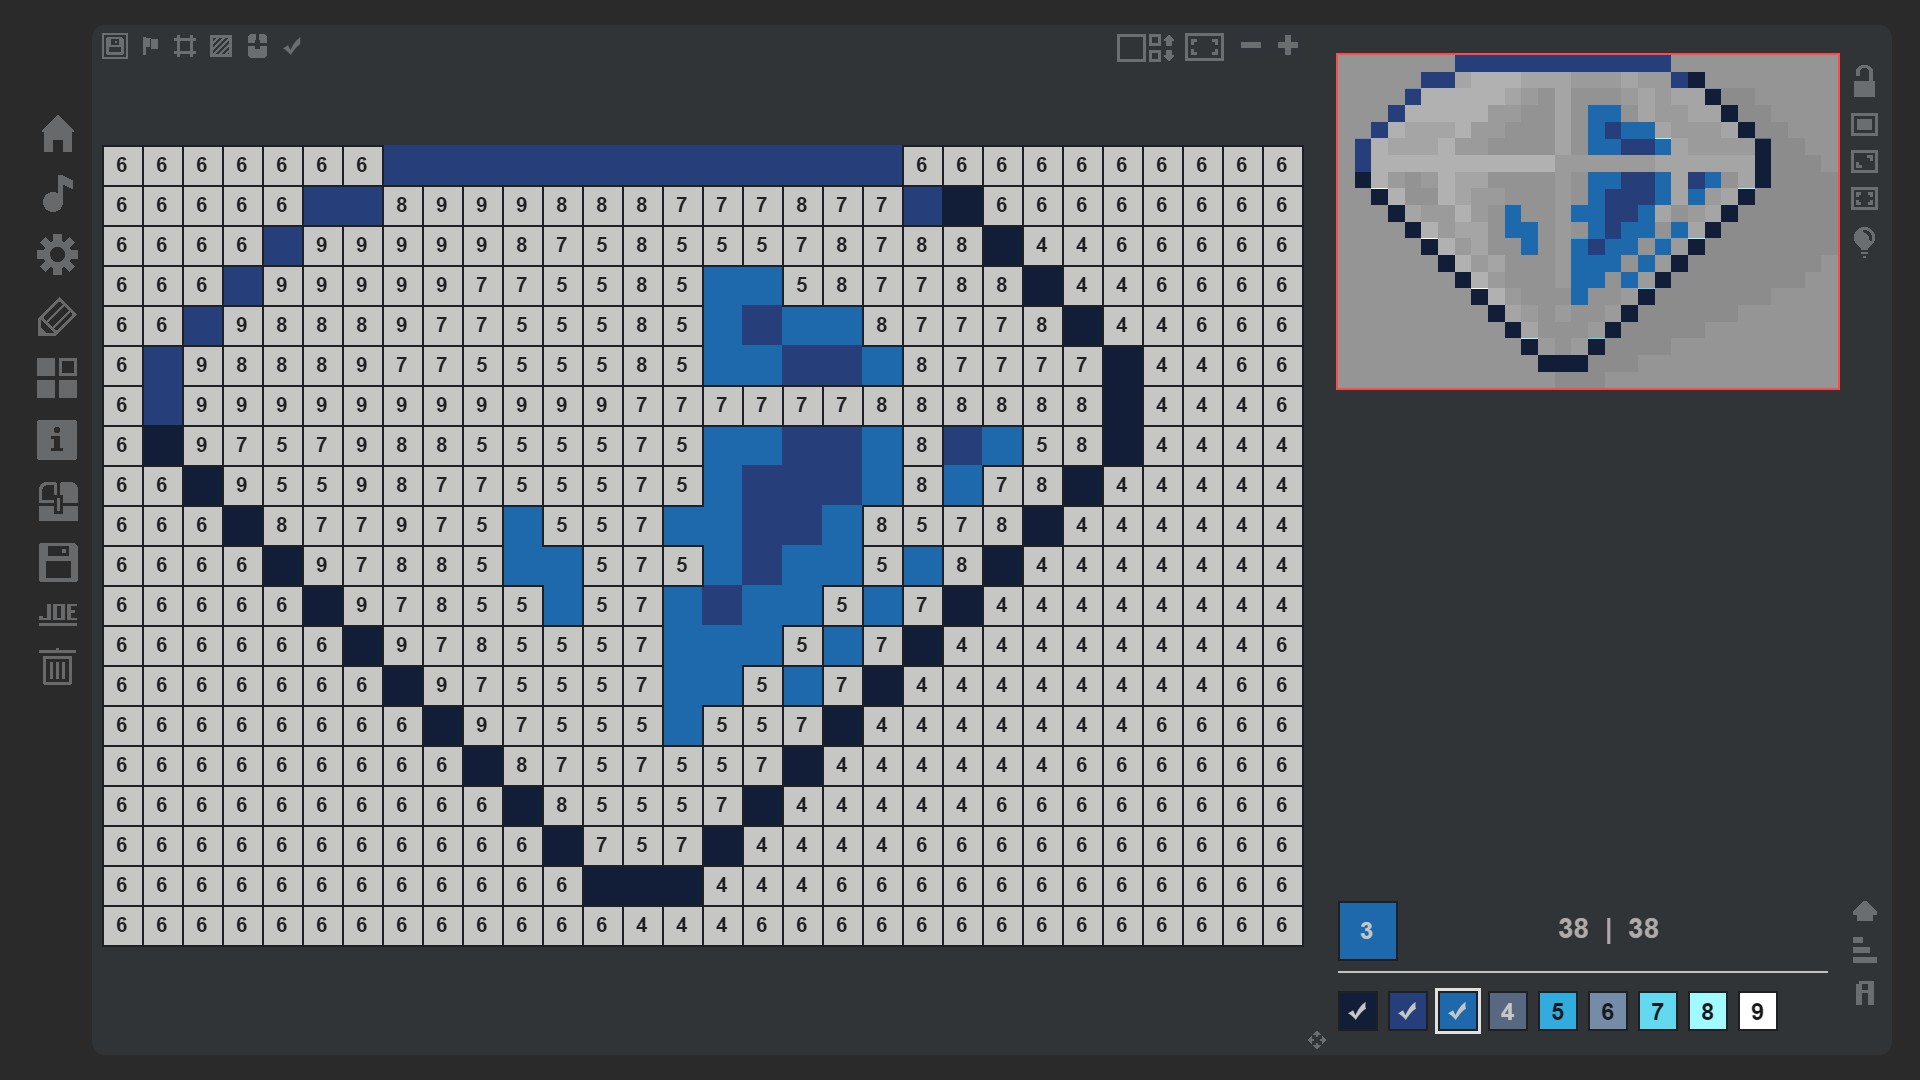1920x1080 pixels.
Task: Open the music note settings
Action: tap(57, 194)
